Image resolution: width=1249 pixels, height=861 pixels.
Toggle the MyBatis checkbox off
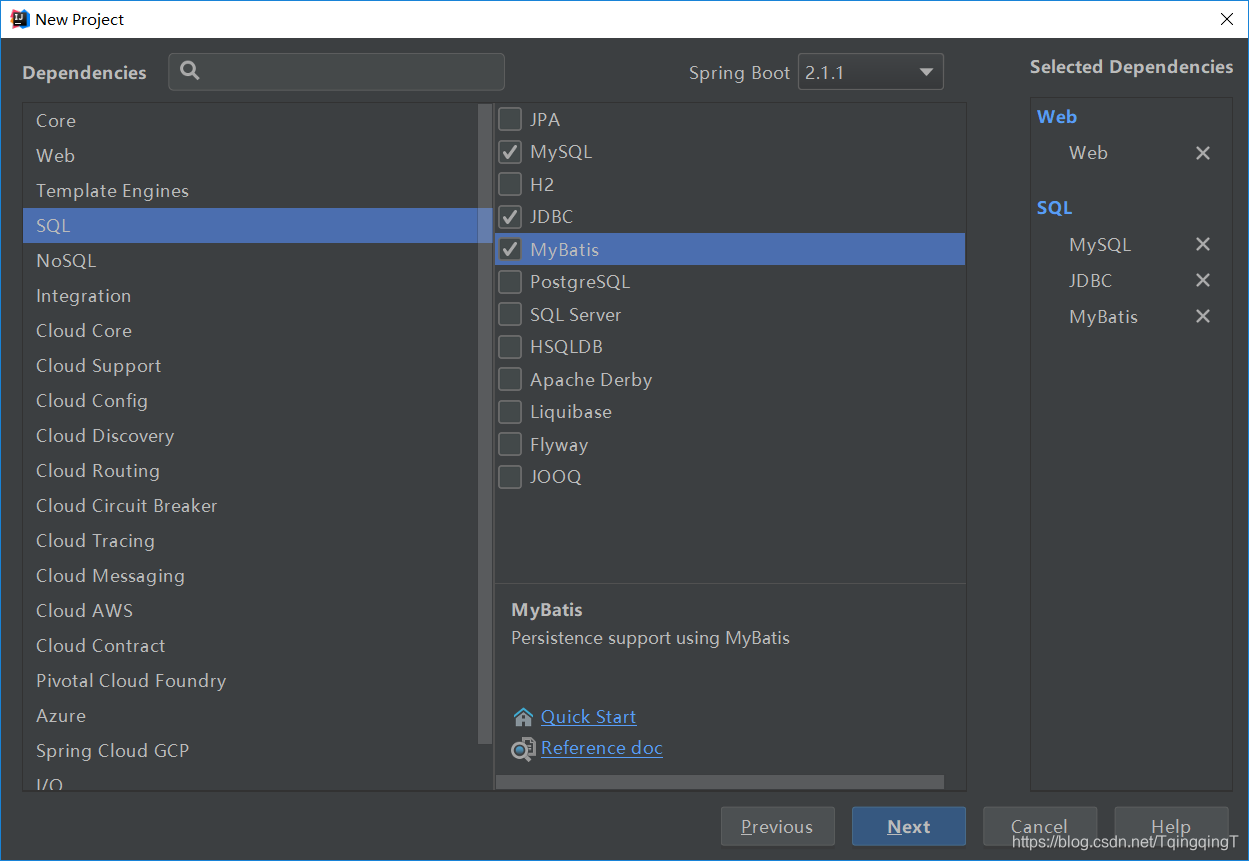510,249
